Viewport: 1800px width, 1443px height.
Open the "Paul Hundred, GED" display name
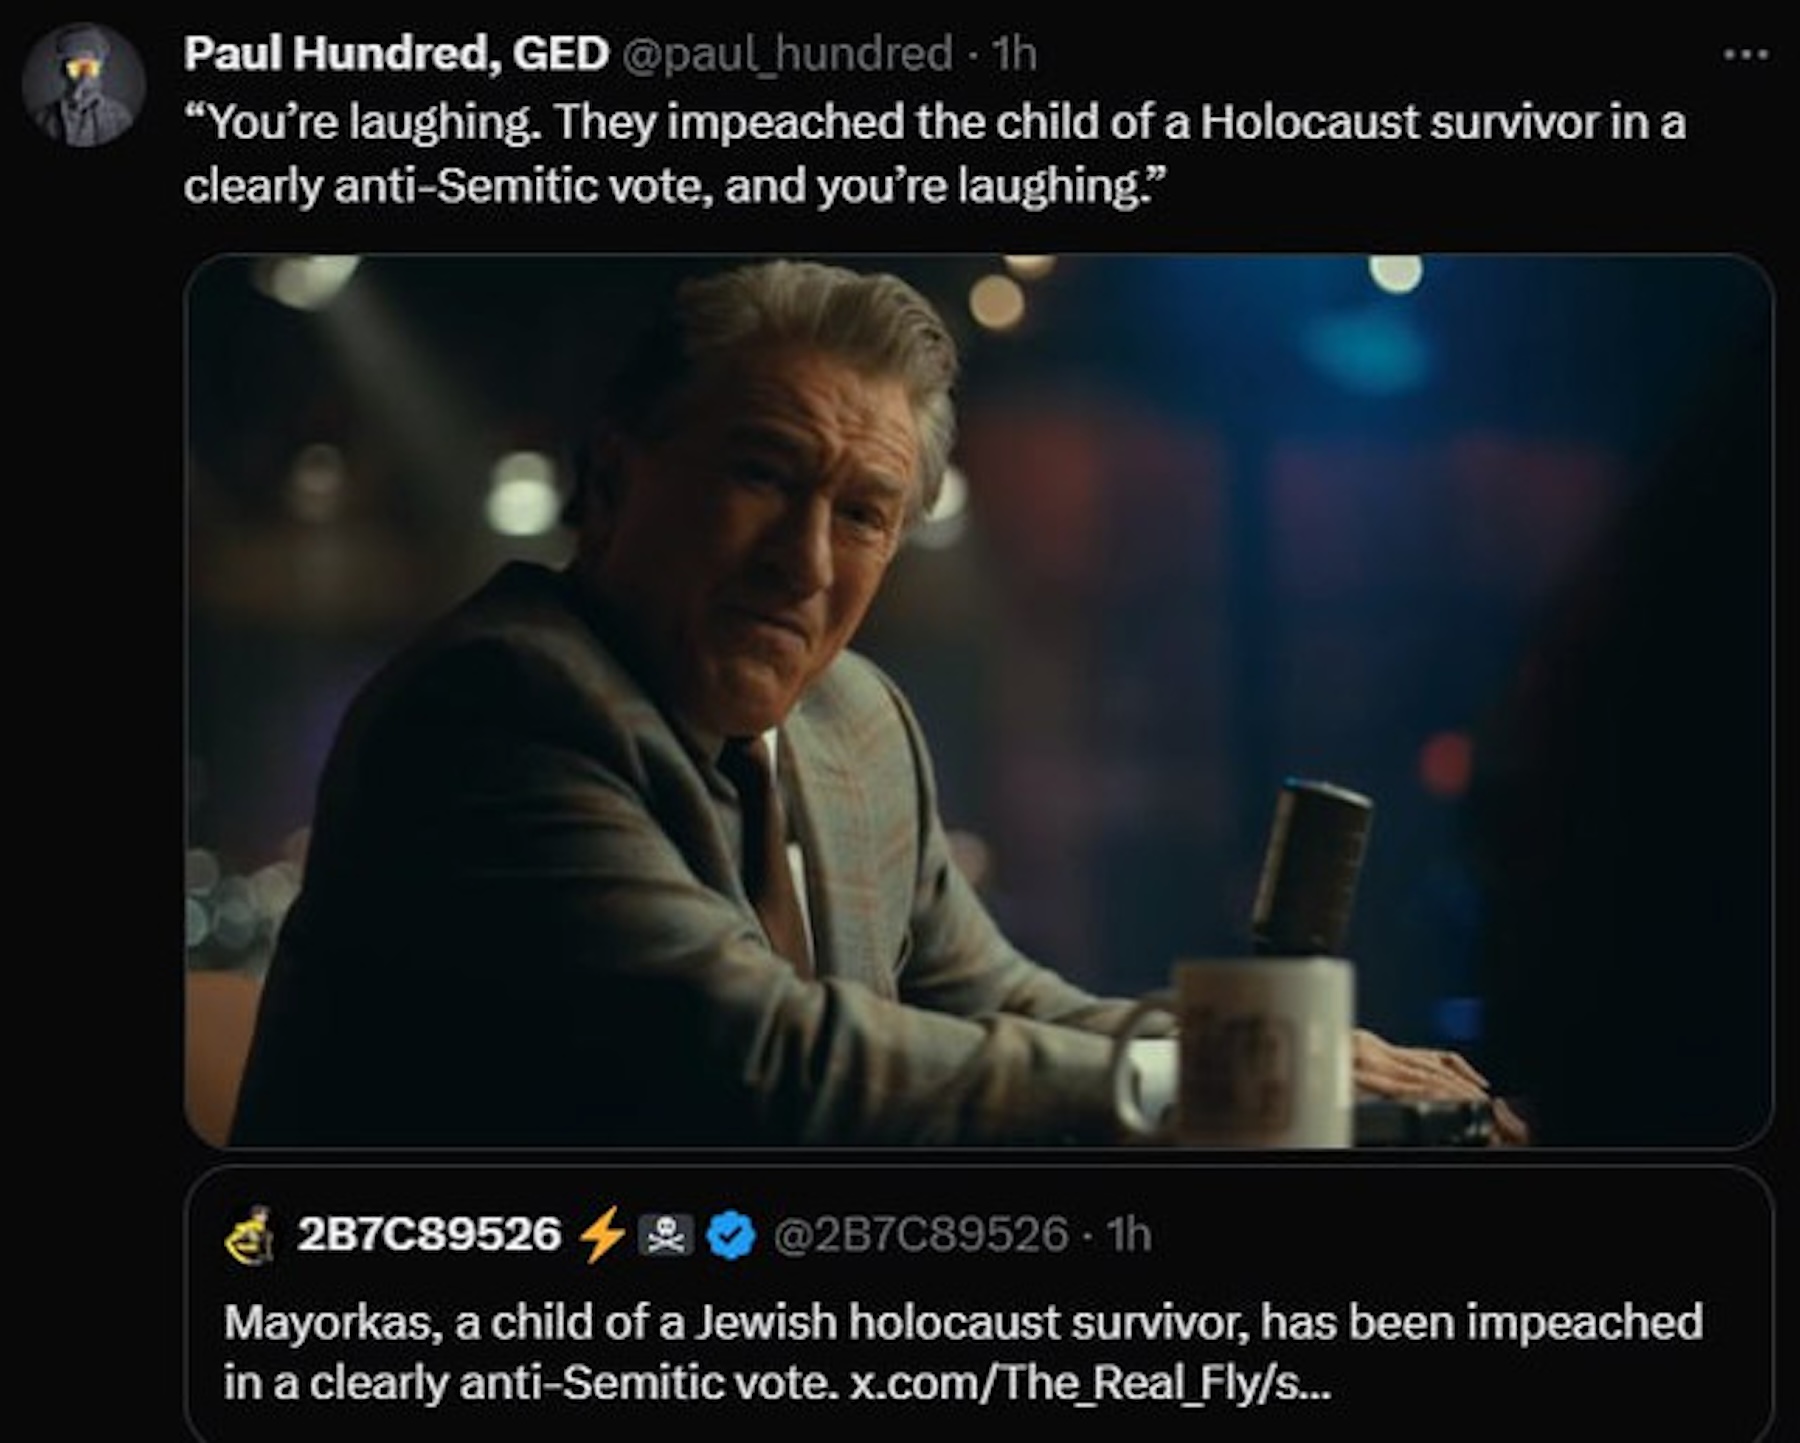pyautogui.click(x=396, y=53)
